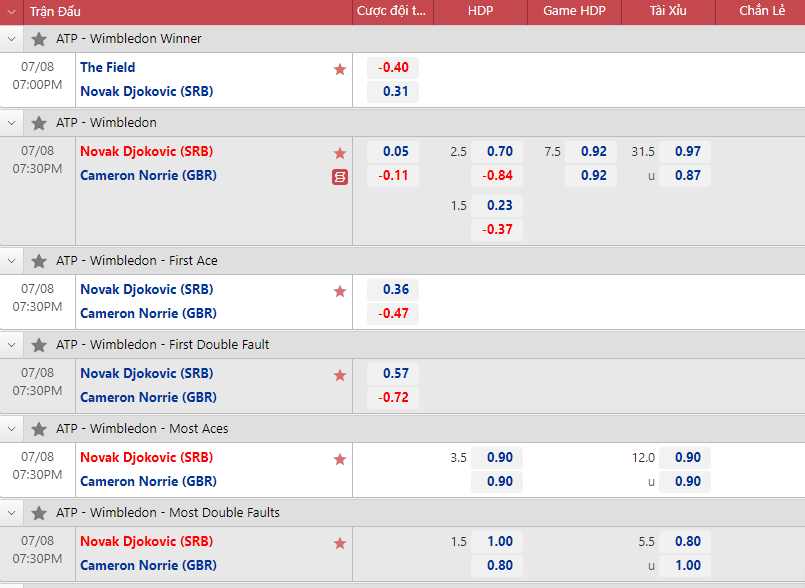Select Norrie moneyline odds -0.11
This screenshot has width=805, height=588.
point(393,176)
